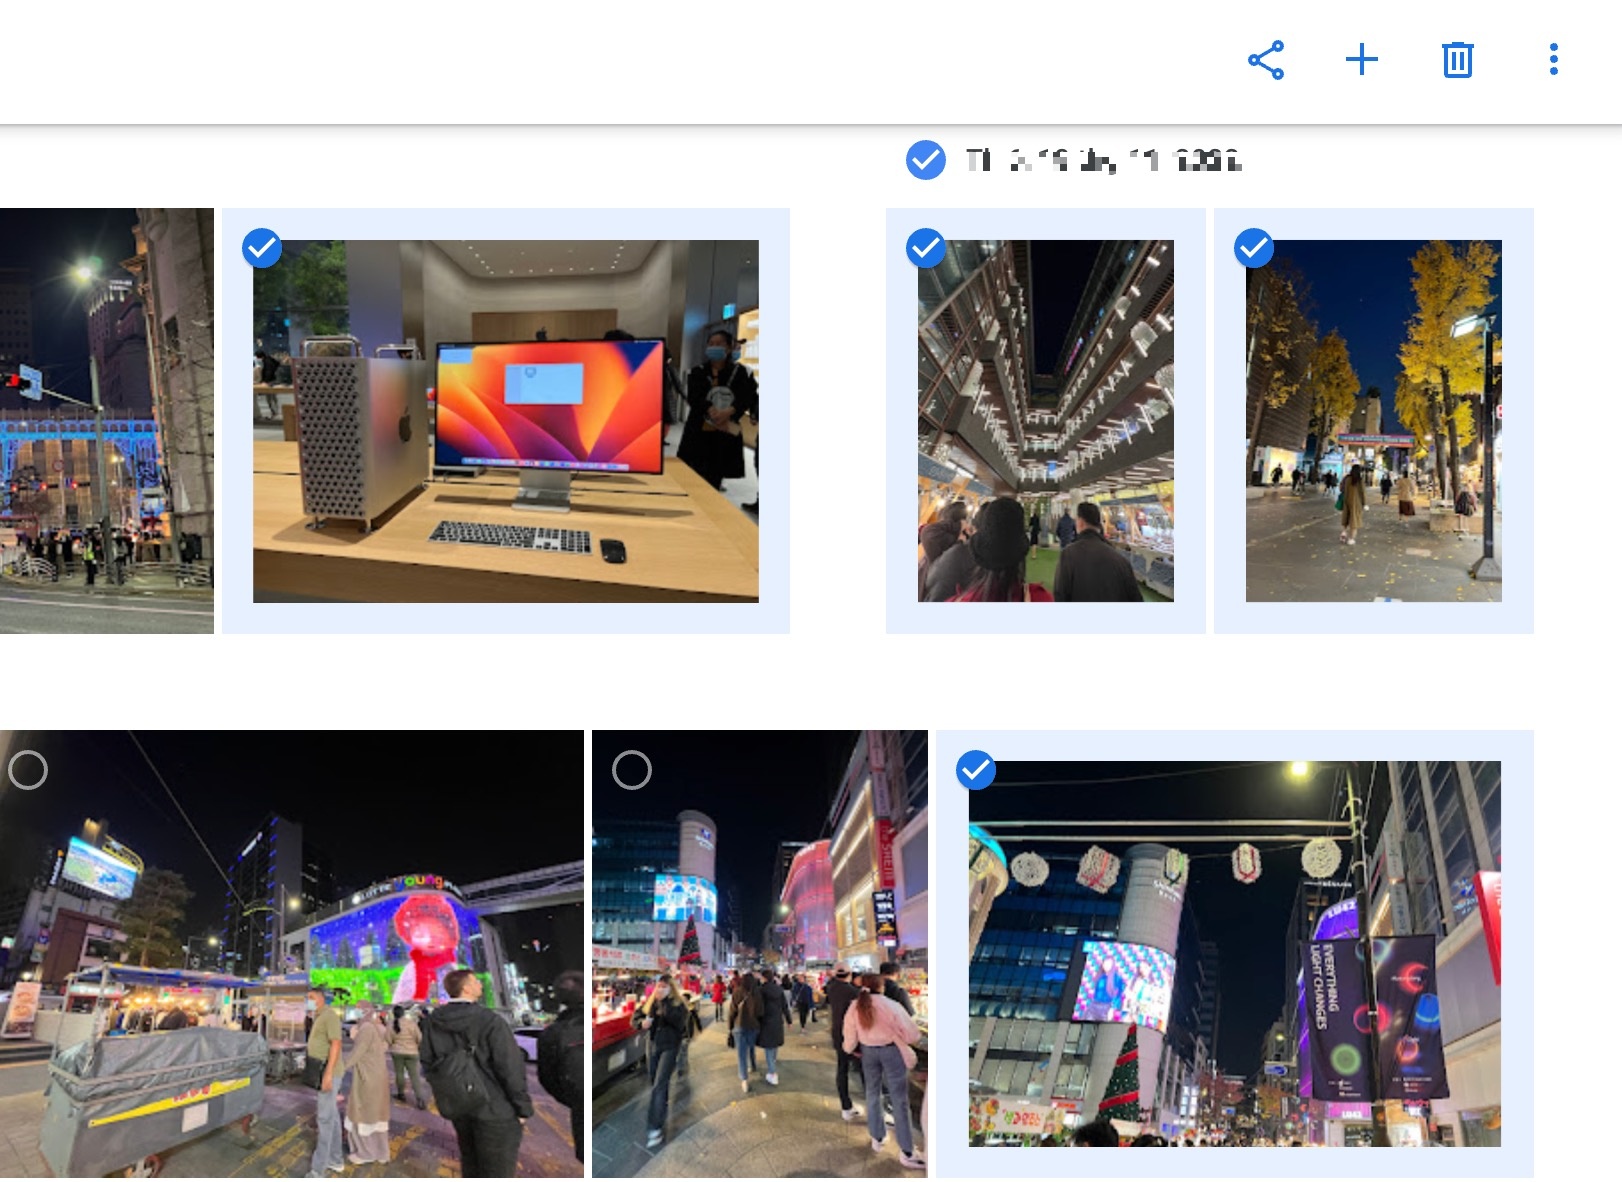Deselect the Mac Pro desk photo
Image resolution: width=1622 pixels, height=1182 pixels.
pos(263,250)
